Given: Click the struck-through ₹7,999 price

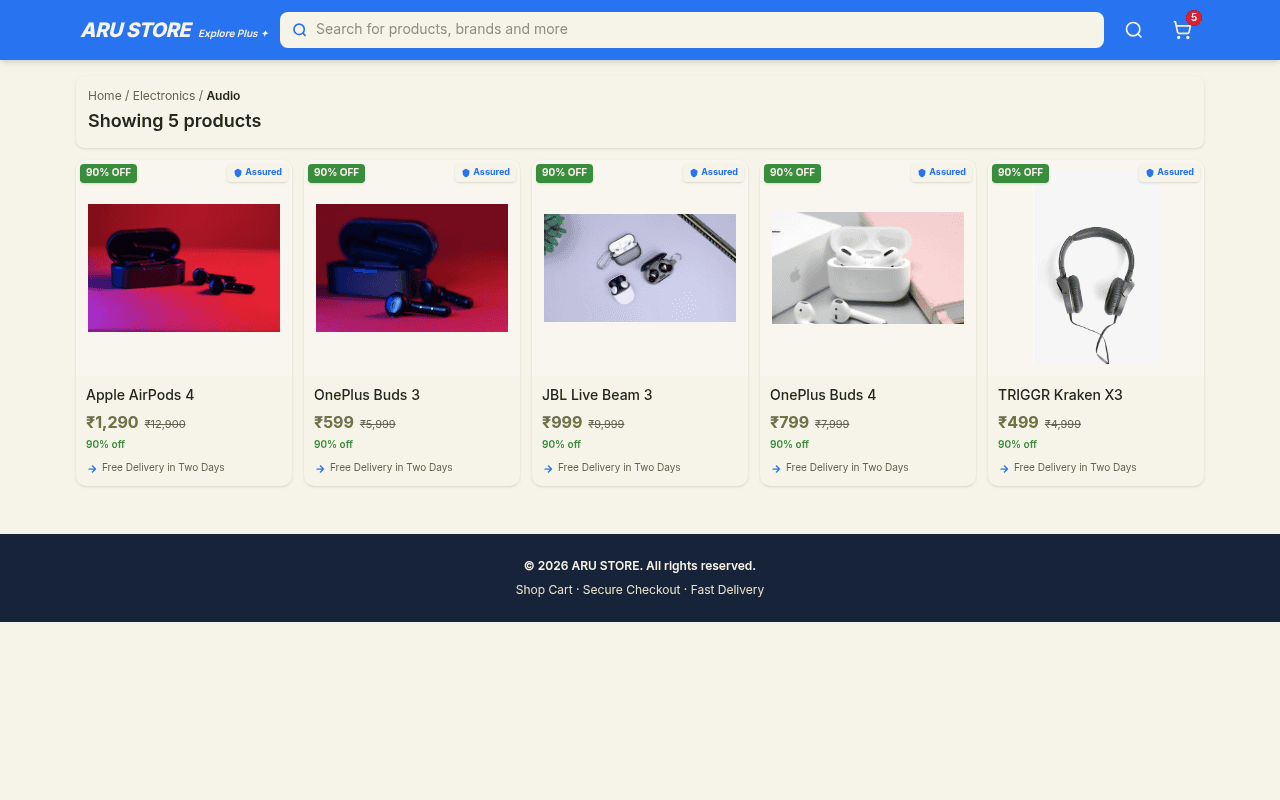Looking at the screenshot, I should click(832, 424).
